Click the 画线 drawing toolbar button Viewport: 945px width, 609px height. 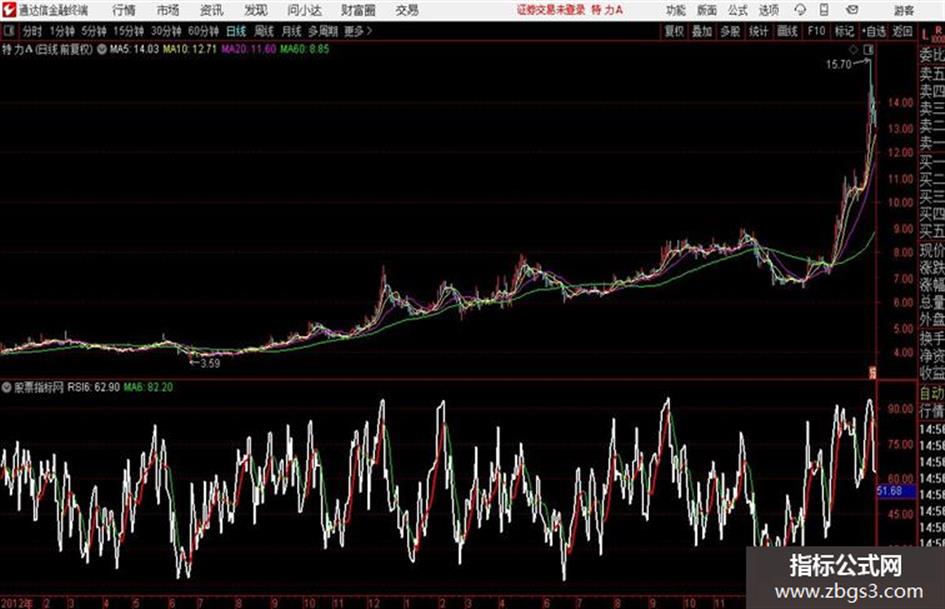click(787, 31)
